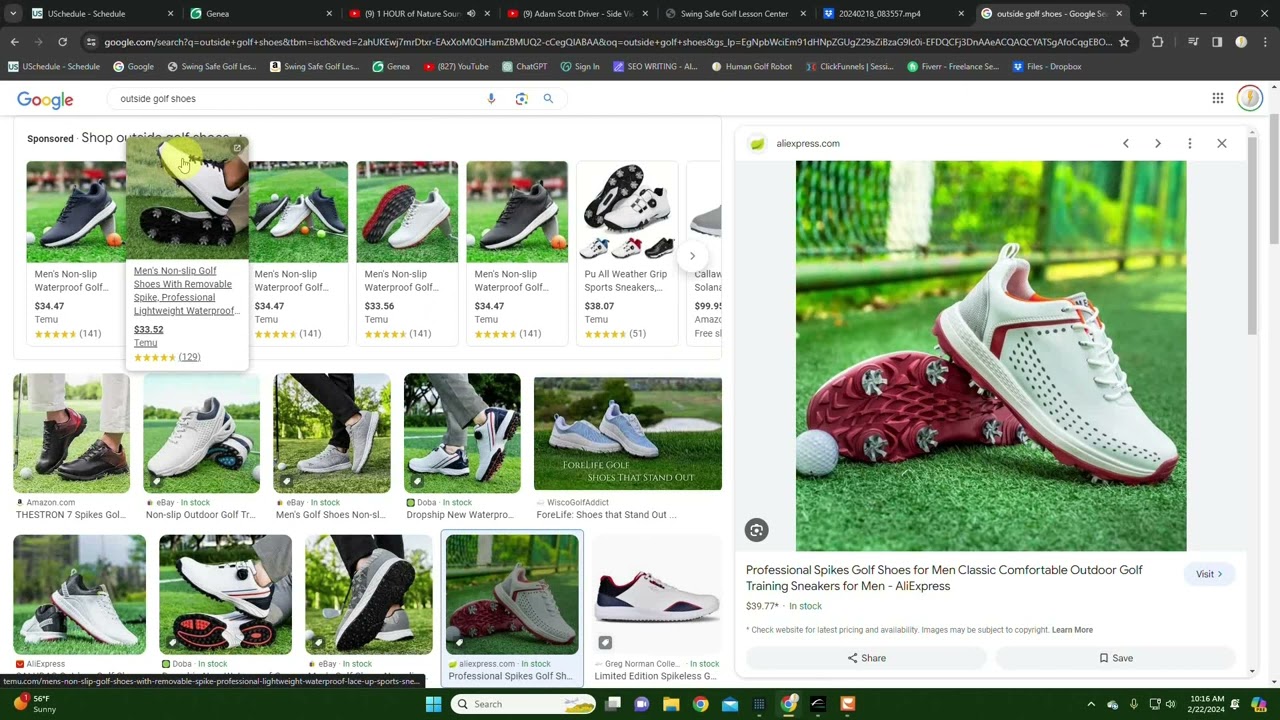Open the Men's Golf Shoes Non-slip eBay result
1280x720 pixels.
(x=331, y=447)
